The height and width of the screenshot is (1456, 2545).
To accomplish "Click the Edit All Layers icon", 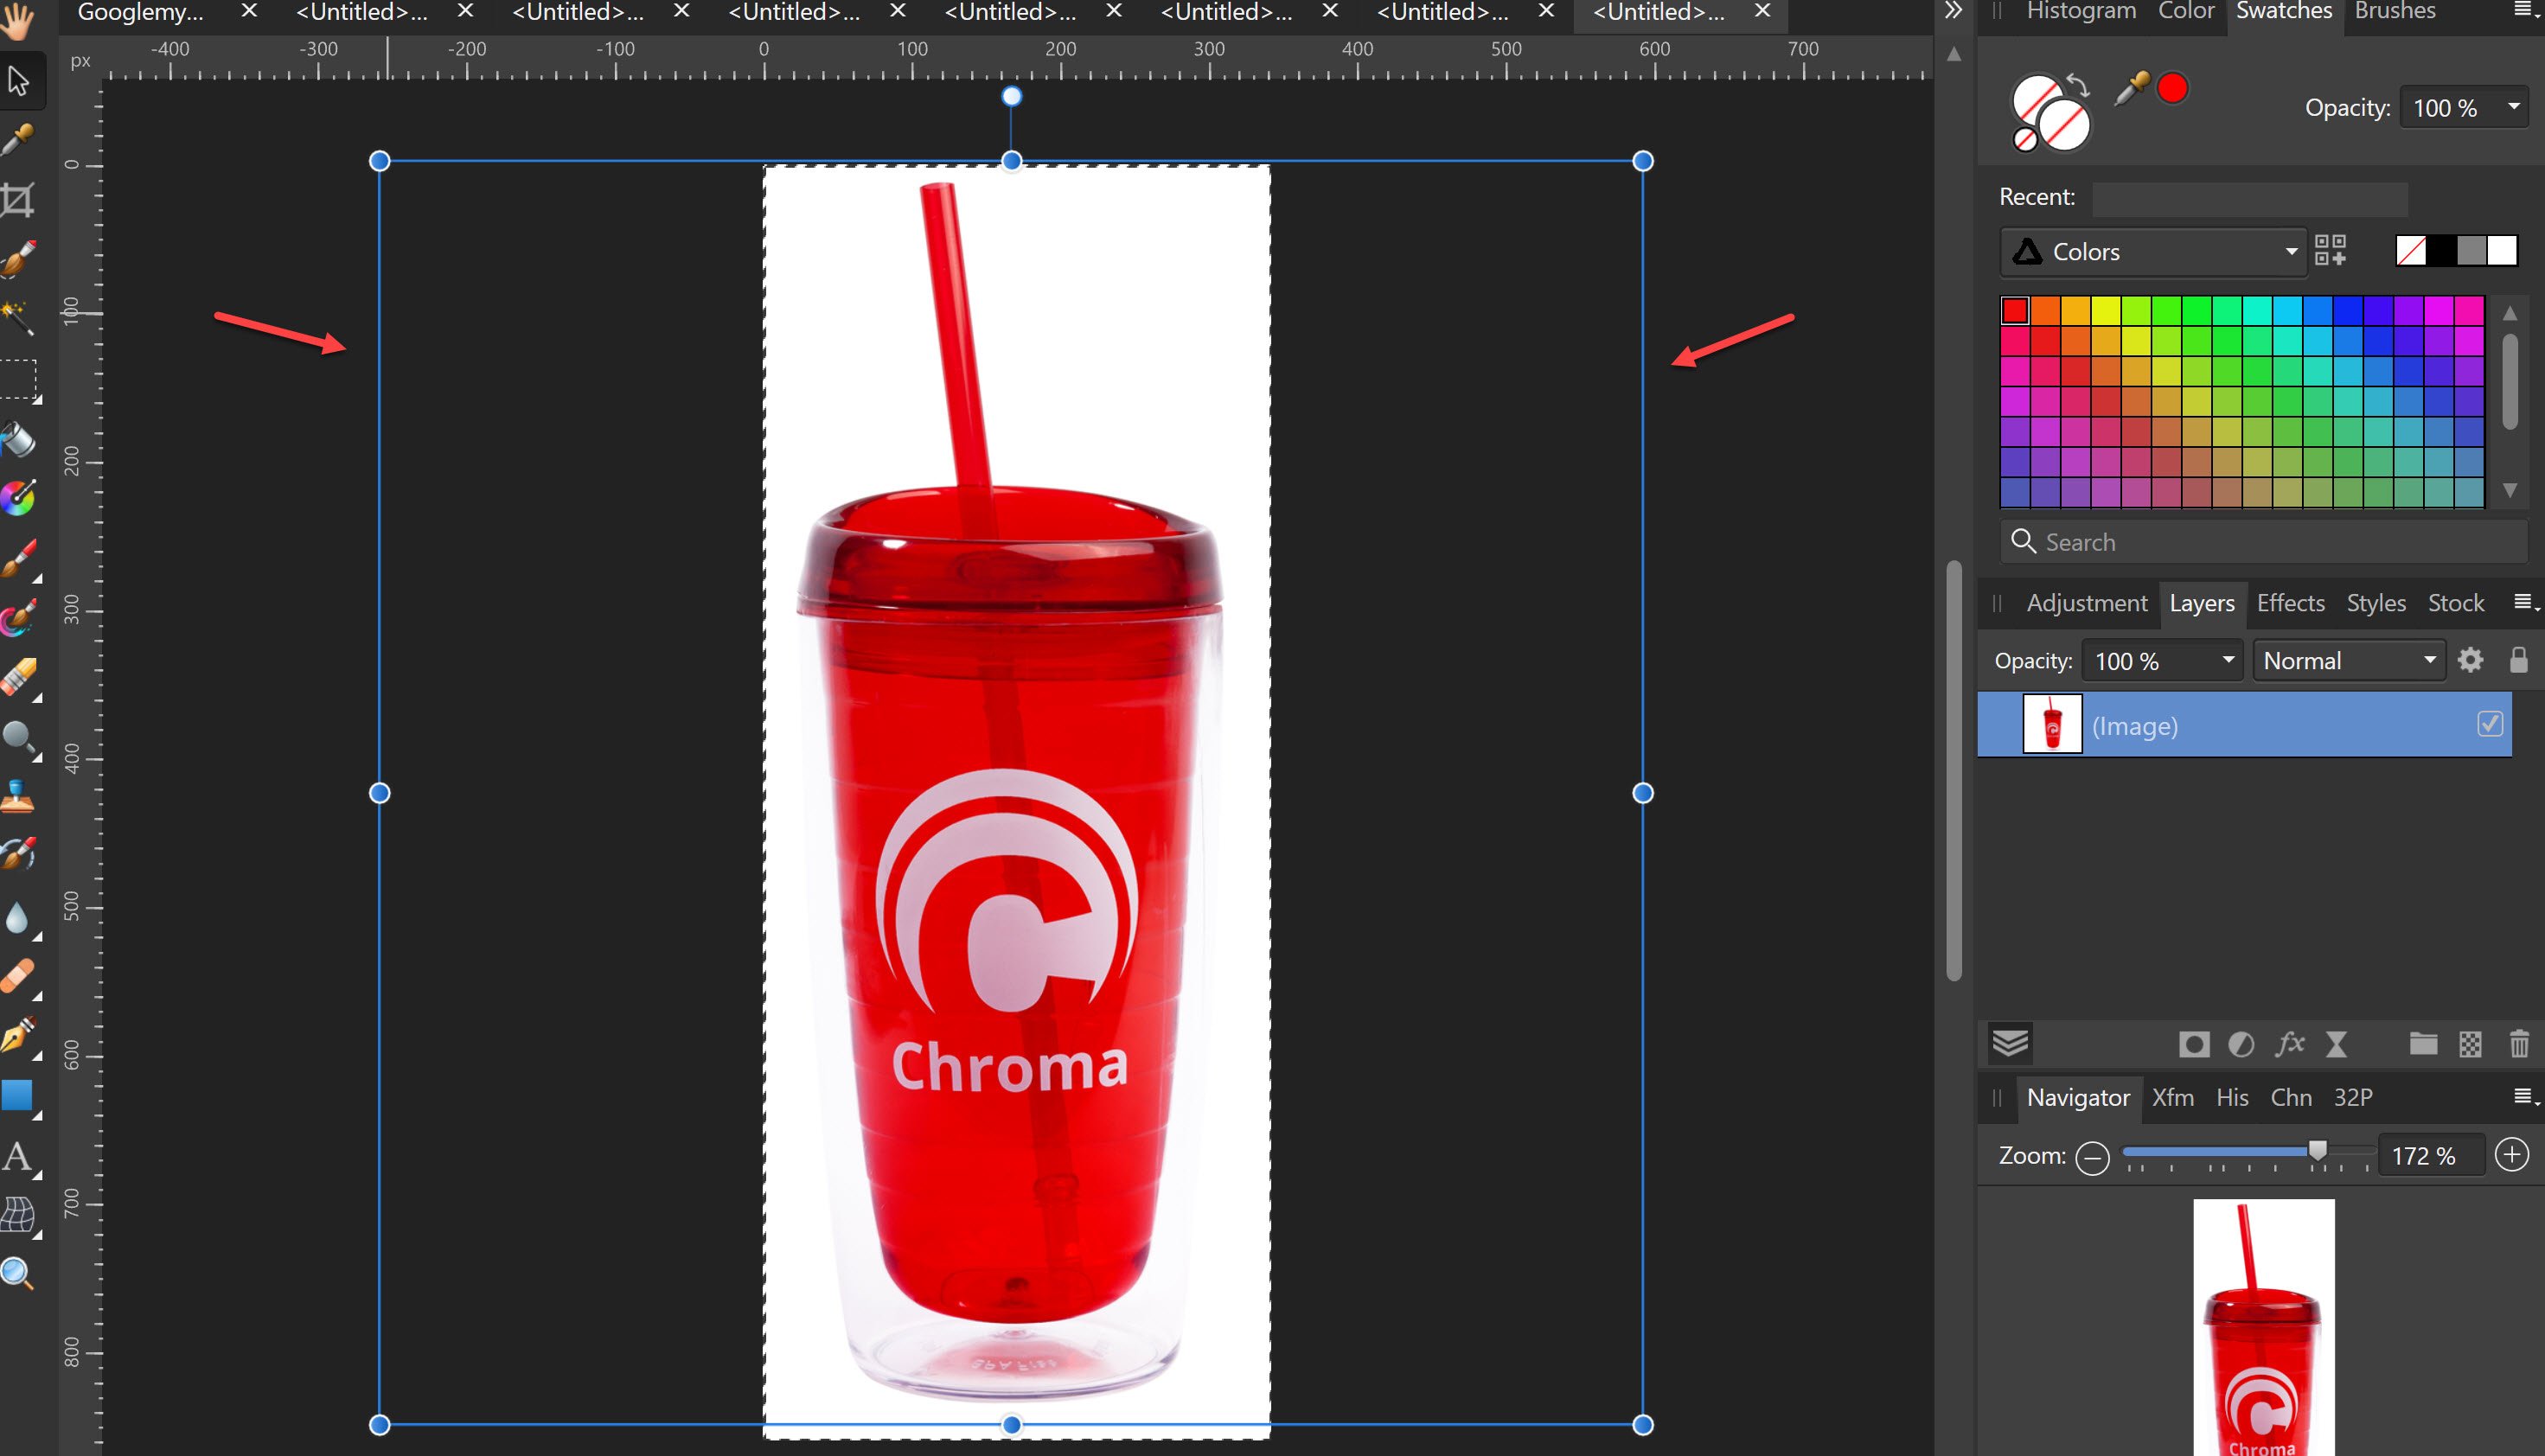I will click(2010, 1044).
